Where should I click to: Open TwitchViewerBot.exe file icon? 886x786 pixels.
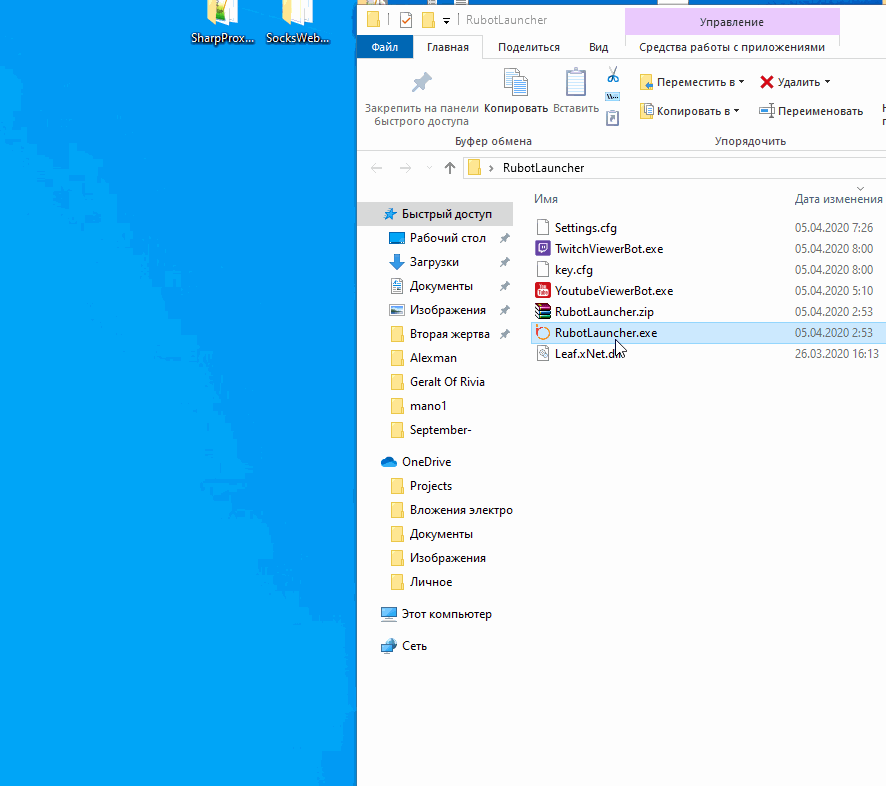[x=543, y=249]
